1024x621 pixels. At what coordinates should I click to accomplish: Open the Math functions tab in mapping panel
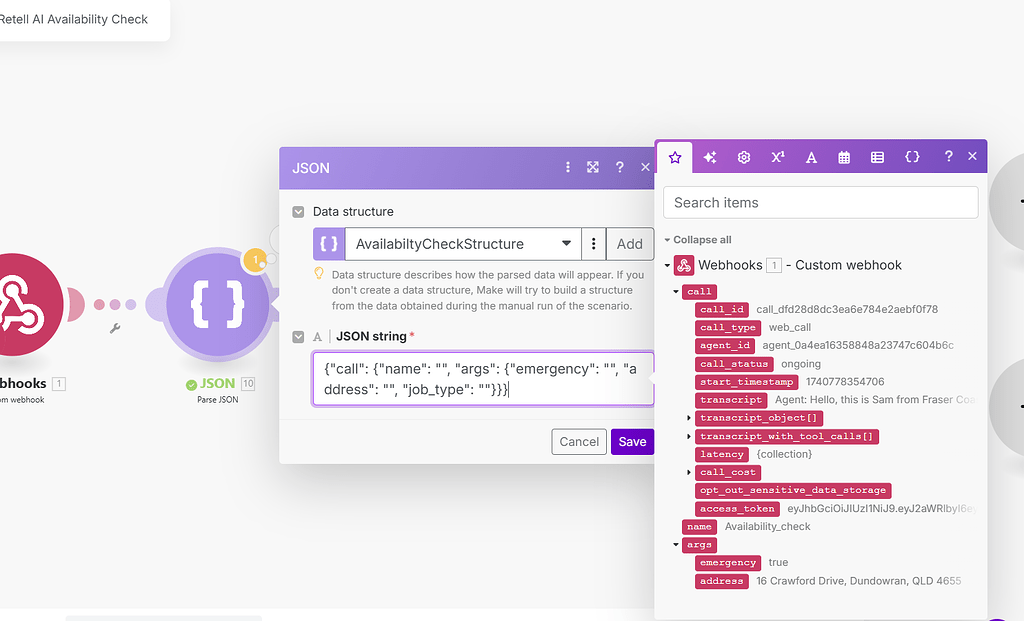[777, 157]
